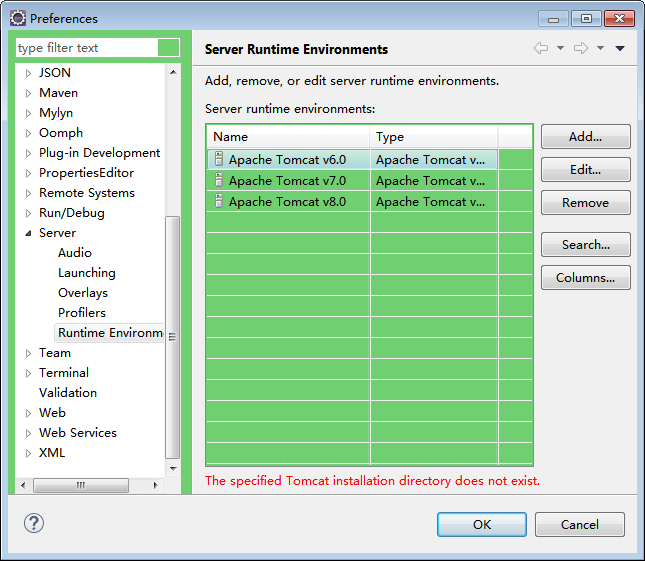The image size is (645, 561).
Task: Expand the Plug-in Development node
Action: point(28,153)
